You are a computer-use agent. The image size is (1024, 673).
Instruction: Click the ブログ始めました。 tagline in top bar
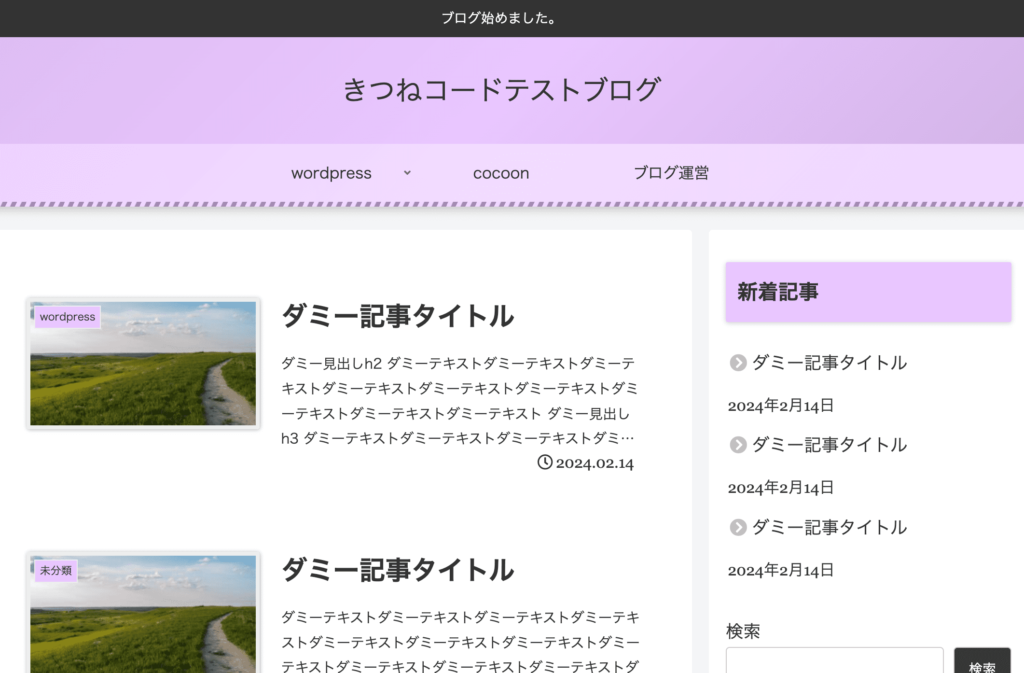coord(498,18)
